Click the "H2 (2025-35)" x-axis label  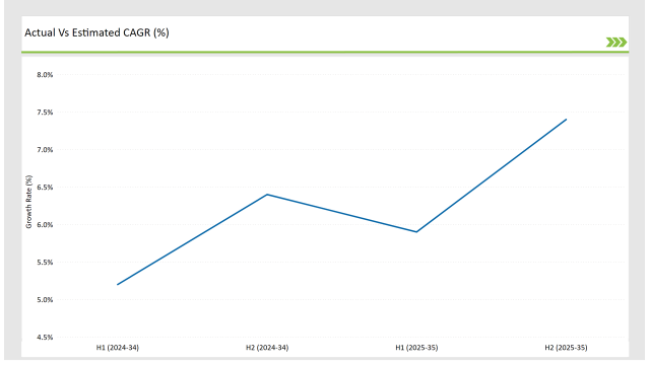coord(566,348)
